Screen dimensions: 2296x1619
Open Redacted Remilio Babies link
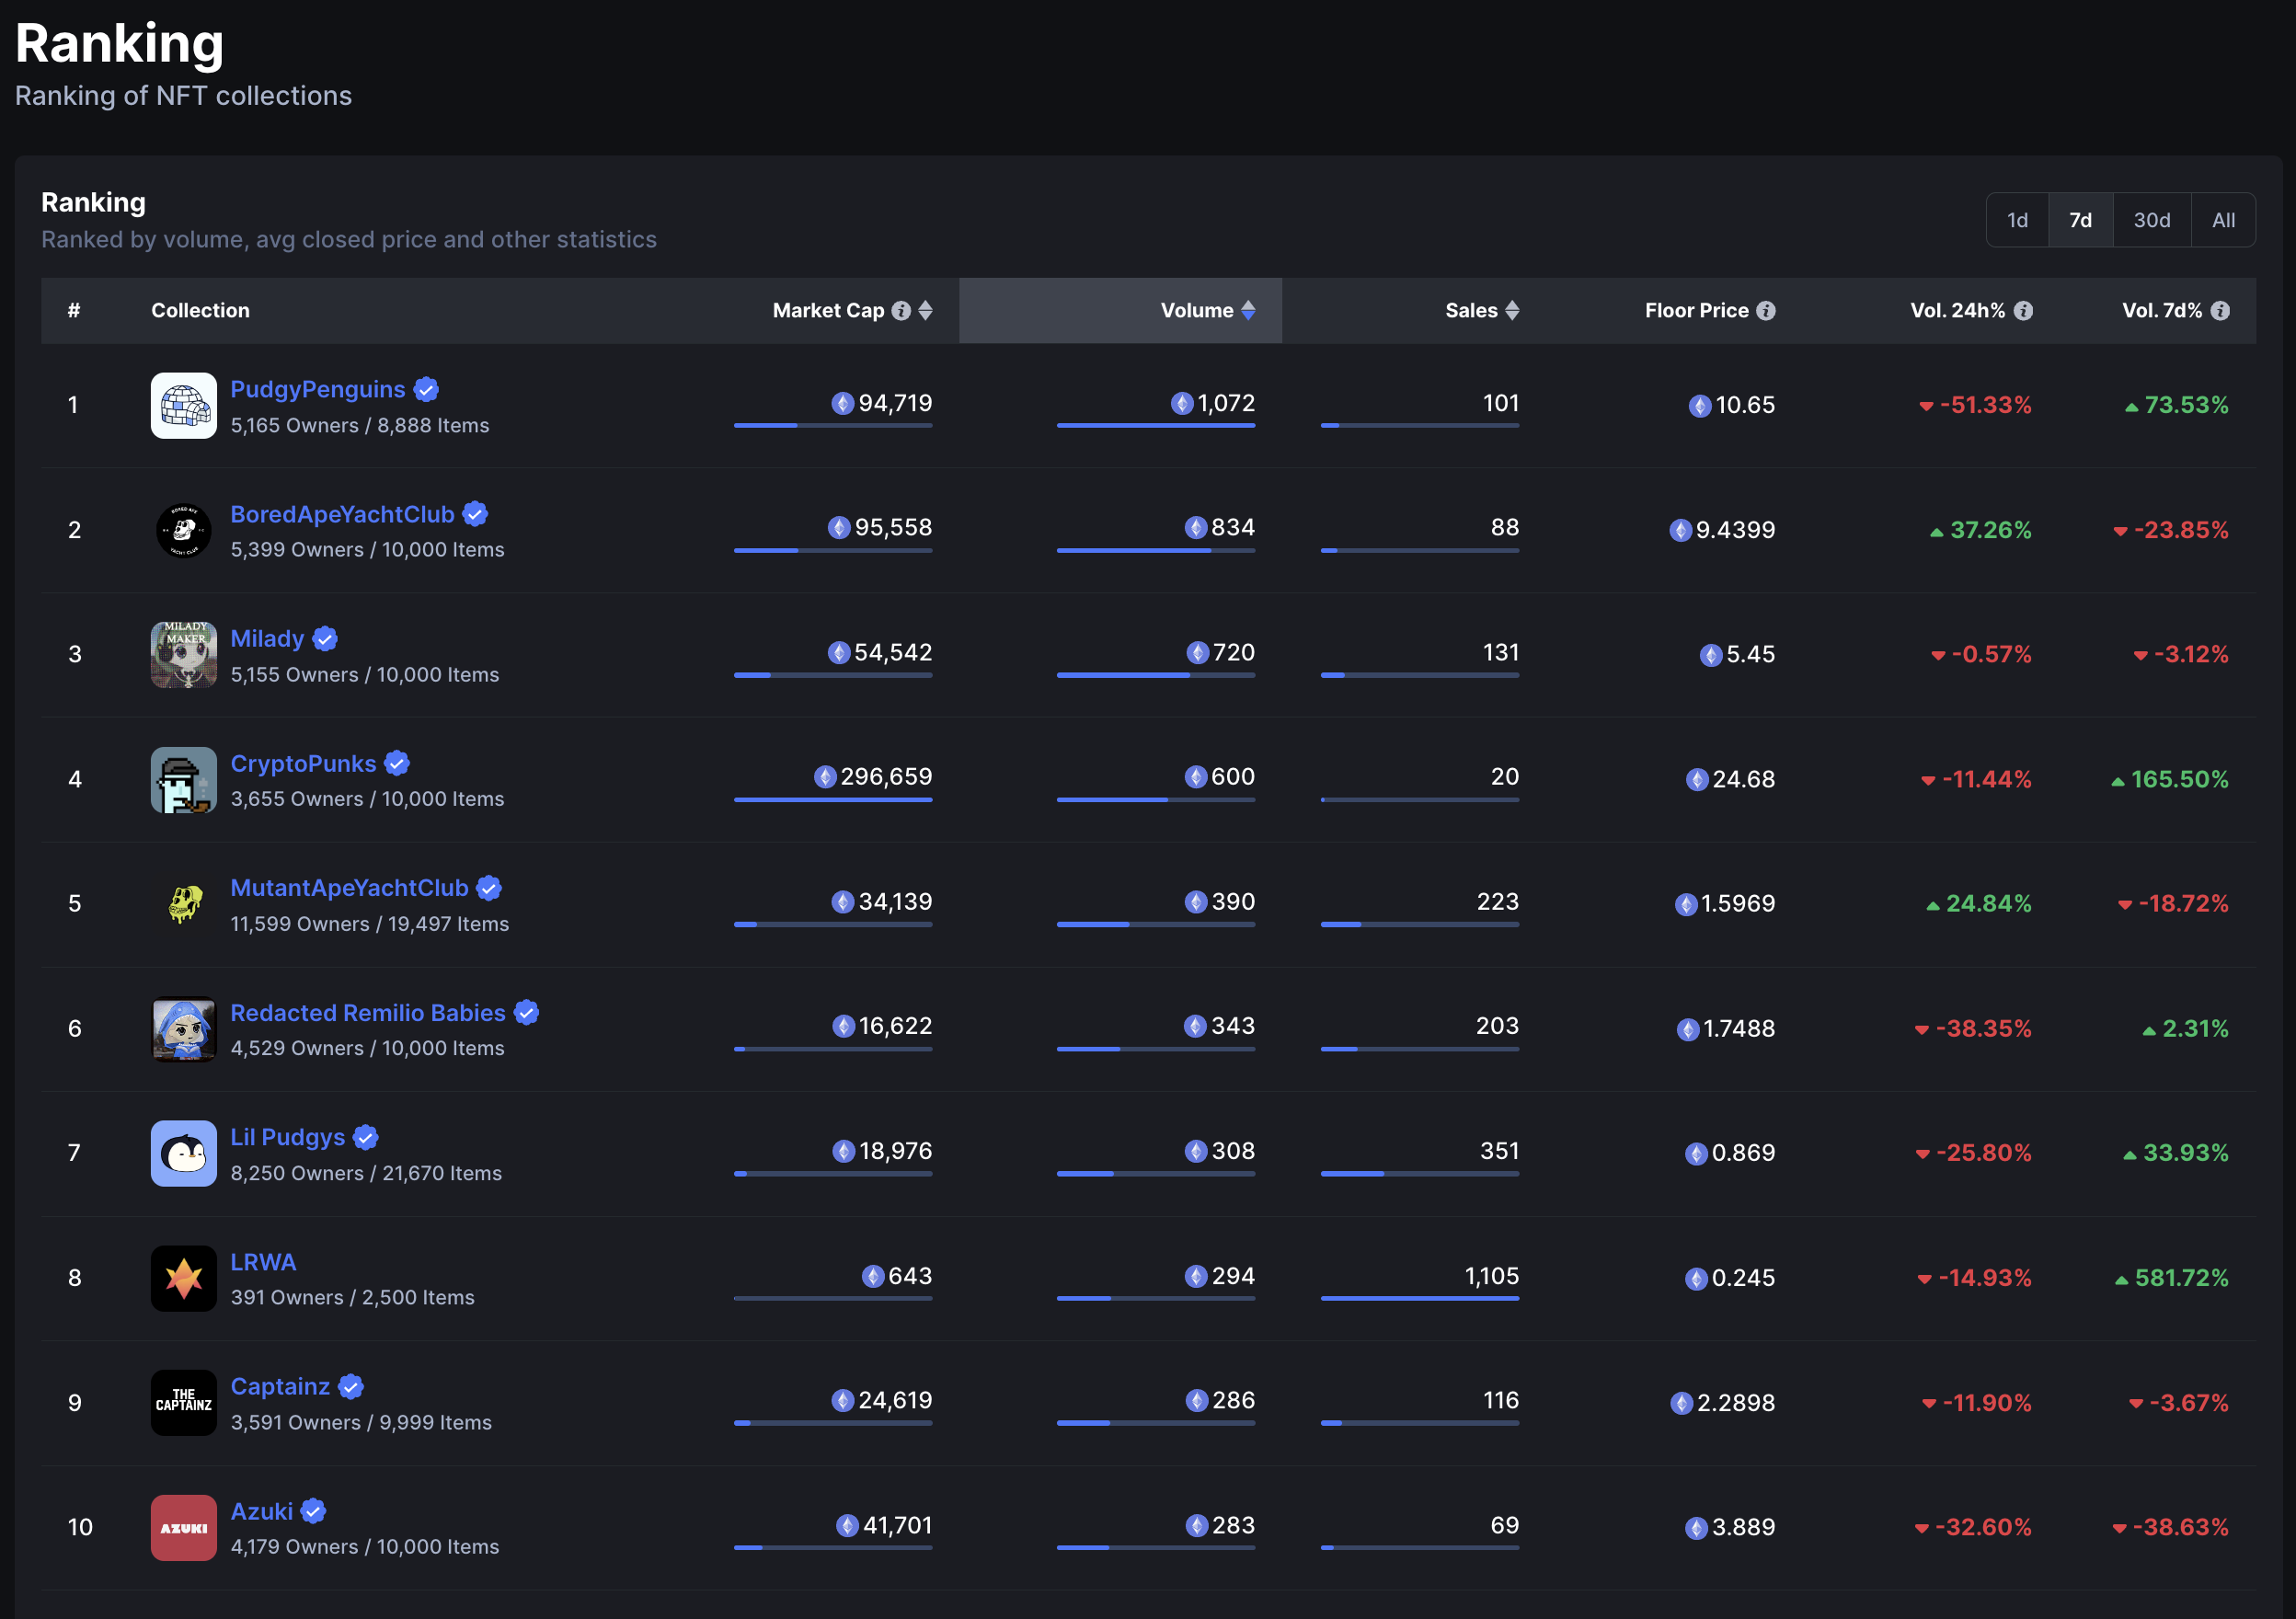point(368,1013)
